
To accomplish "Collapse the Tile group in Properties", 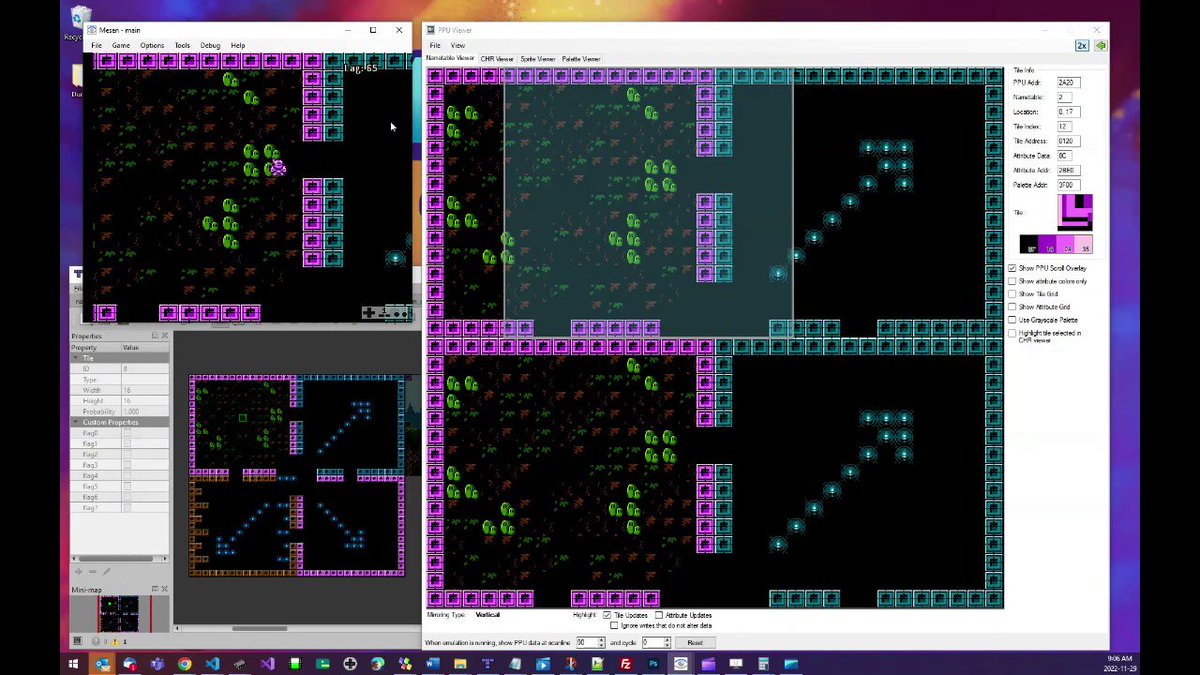I will point(76,358).
